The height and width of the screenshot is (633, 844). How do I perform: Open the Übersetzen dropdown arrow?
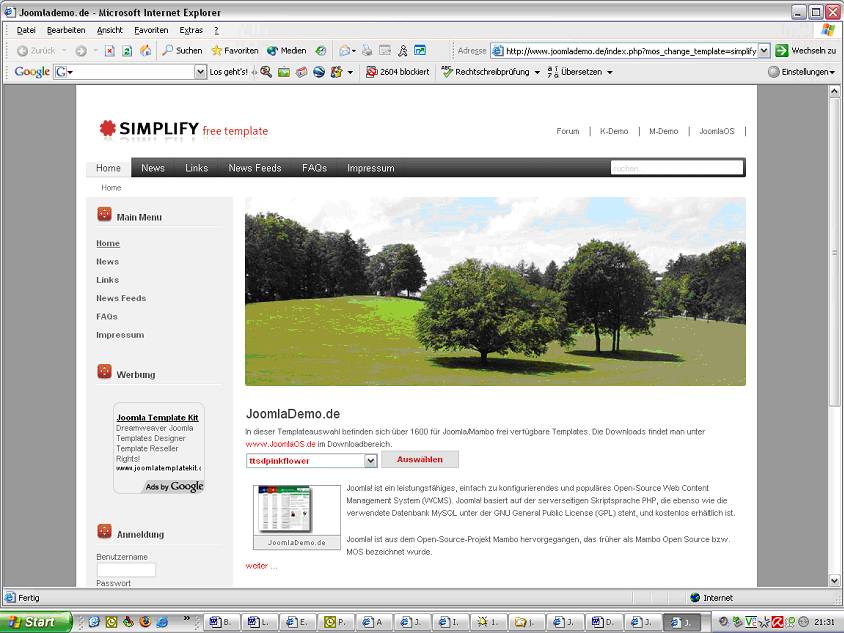(610, 72)
